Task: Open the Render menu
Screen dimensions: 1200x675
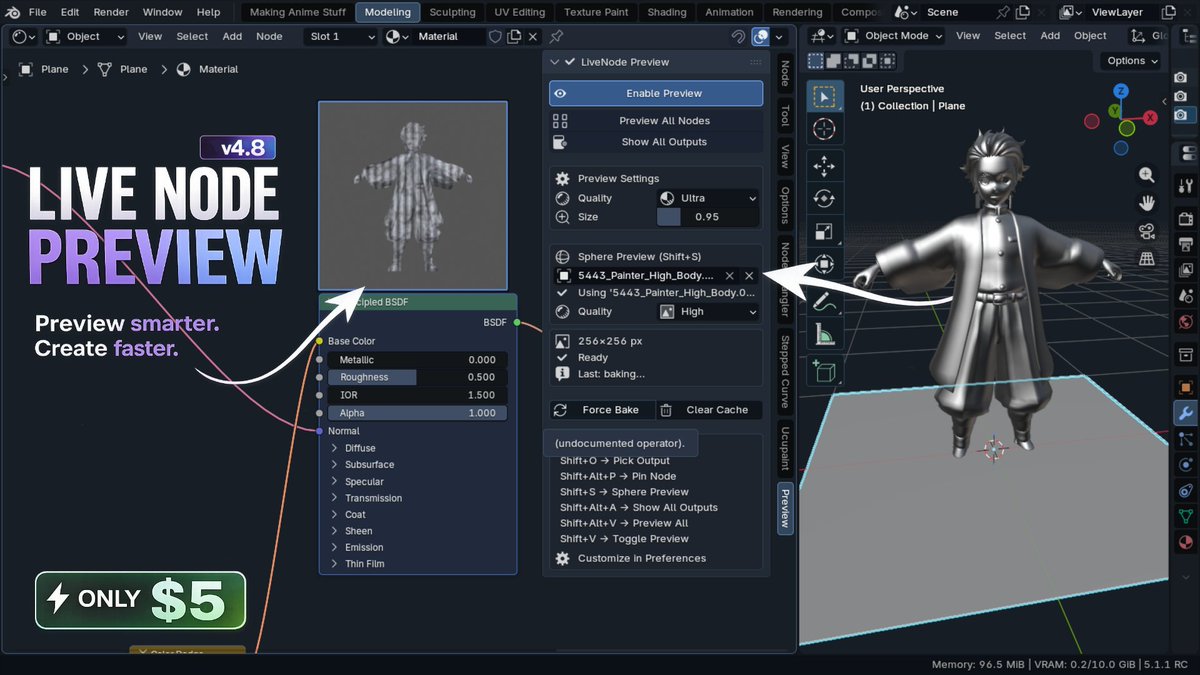Action: coord(111,12)
